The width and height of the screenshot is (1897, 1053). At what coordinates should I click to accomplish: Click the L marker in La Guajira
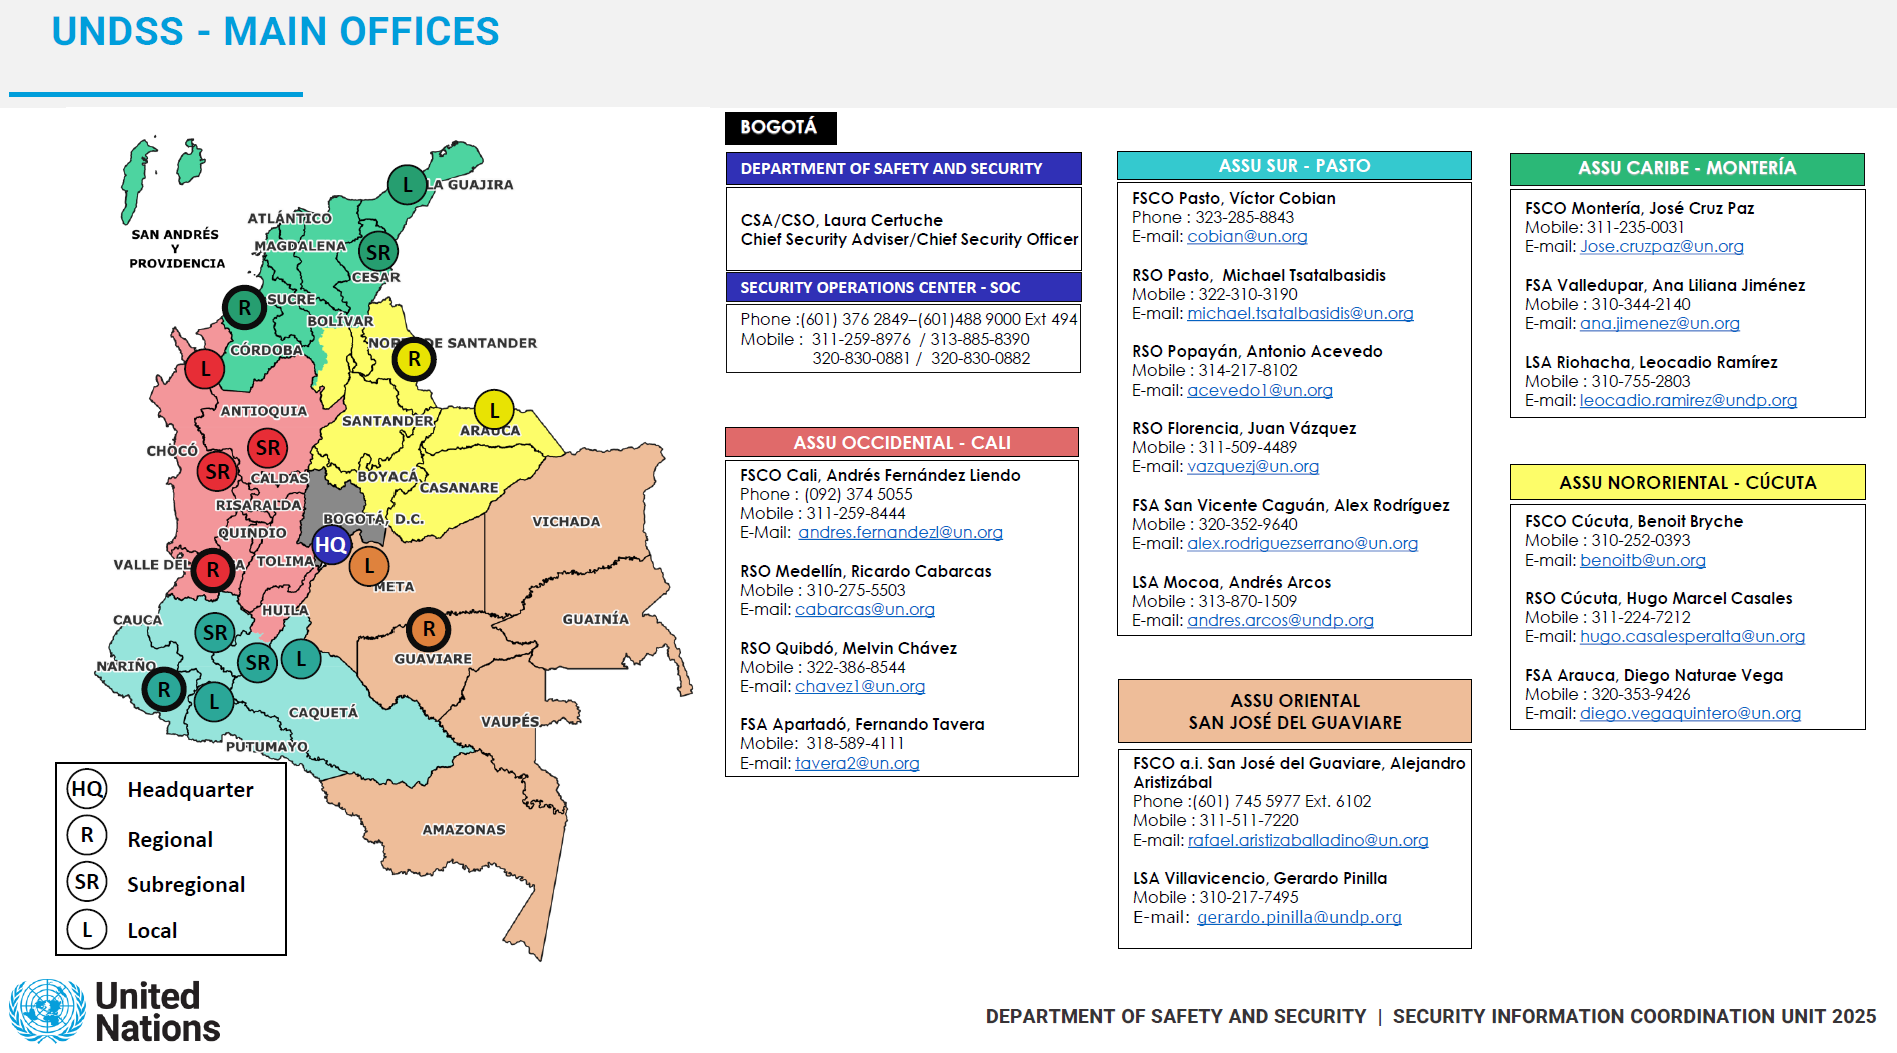coord(407,185)
